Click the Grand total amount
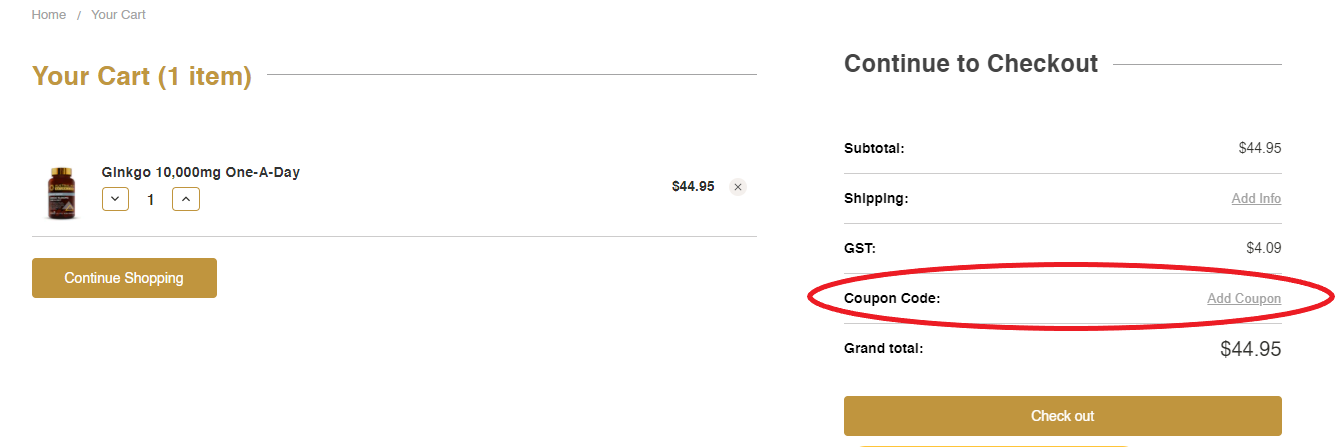The width and height of the screenshot is (1335, 447). tap(1250, 349)
